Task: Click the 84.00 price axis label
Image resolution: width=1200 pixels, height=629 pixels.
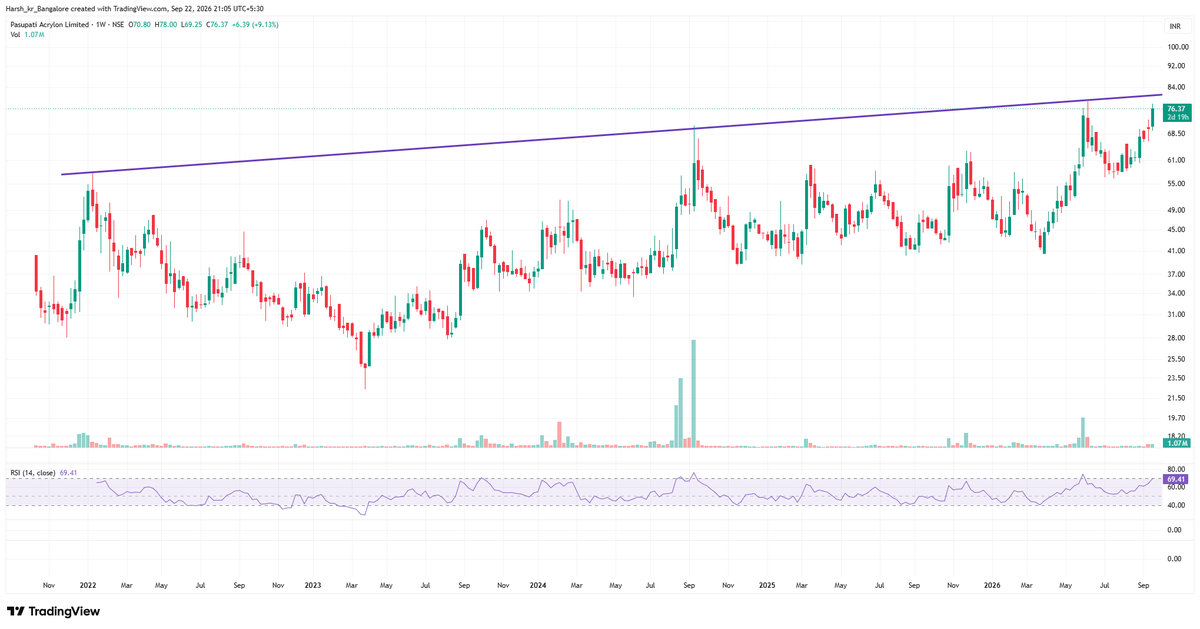Action: tap(1176, 87)
